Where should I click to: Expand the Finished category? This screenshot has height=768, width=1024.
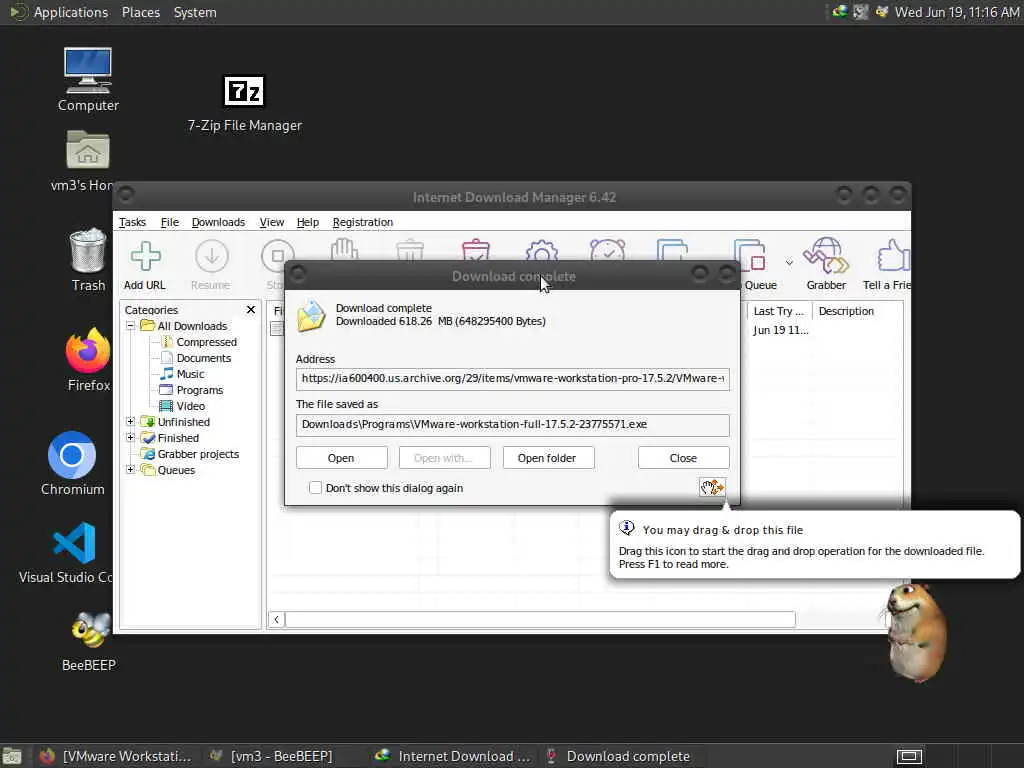point(131,438)
